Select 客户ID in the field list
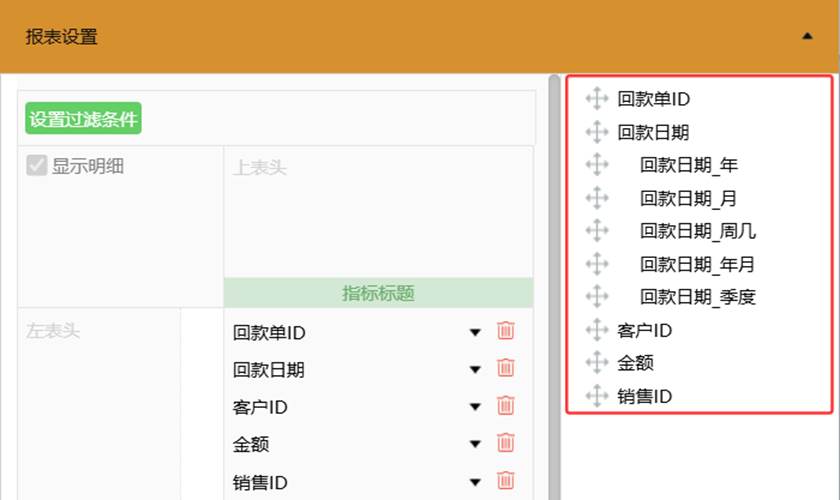Image resolution: width=840 pixels, height=500 pixels. [x=644, y=331]
